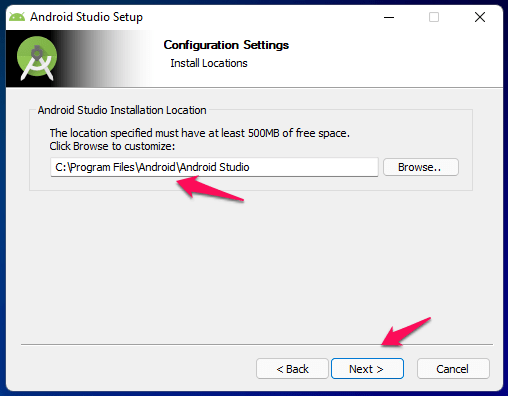Click the 'Install Locations' subtitle
Viewport: 508px width, 396px height.
pos(209,63)
